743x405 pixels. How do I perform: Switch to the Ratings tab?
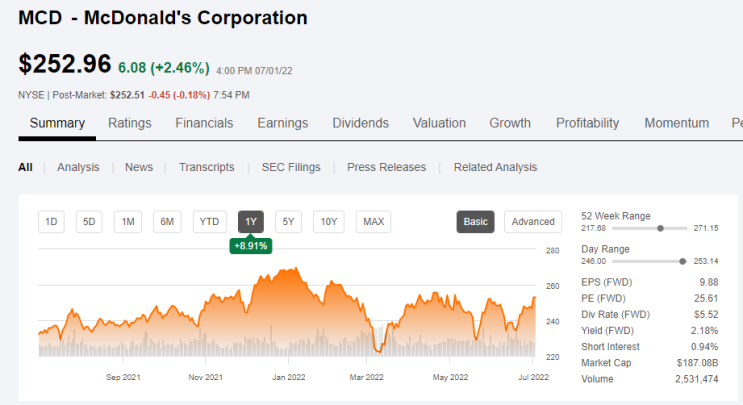tap(129, 123)
